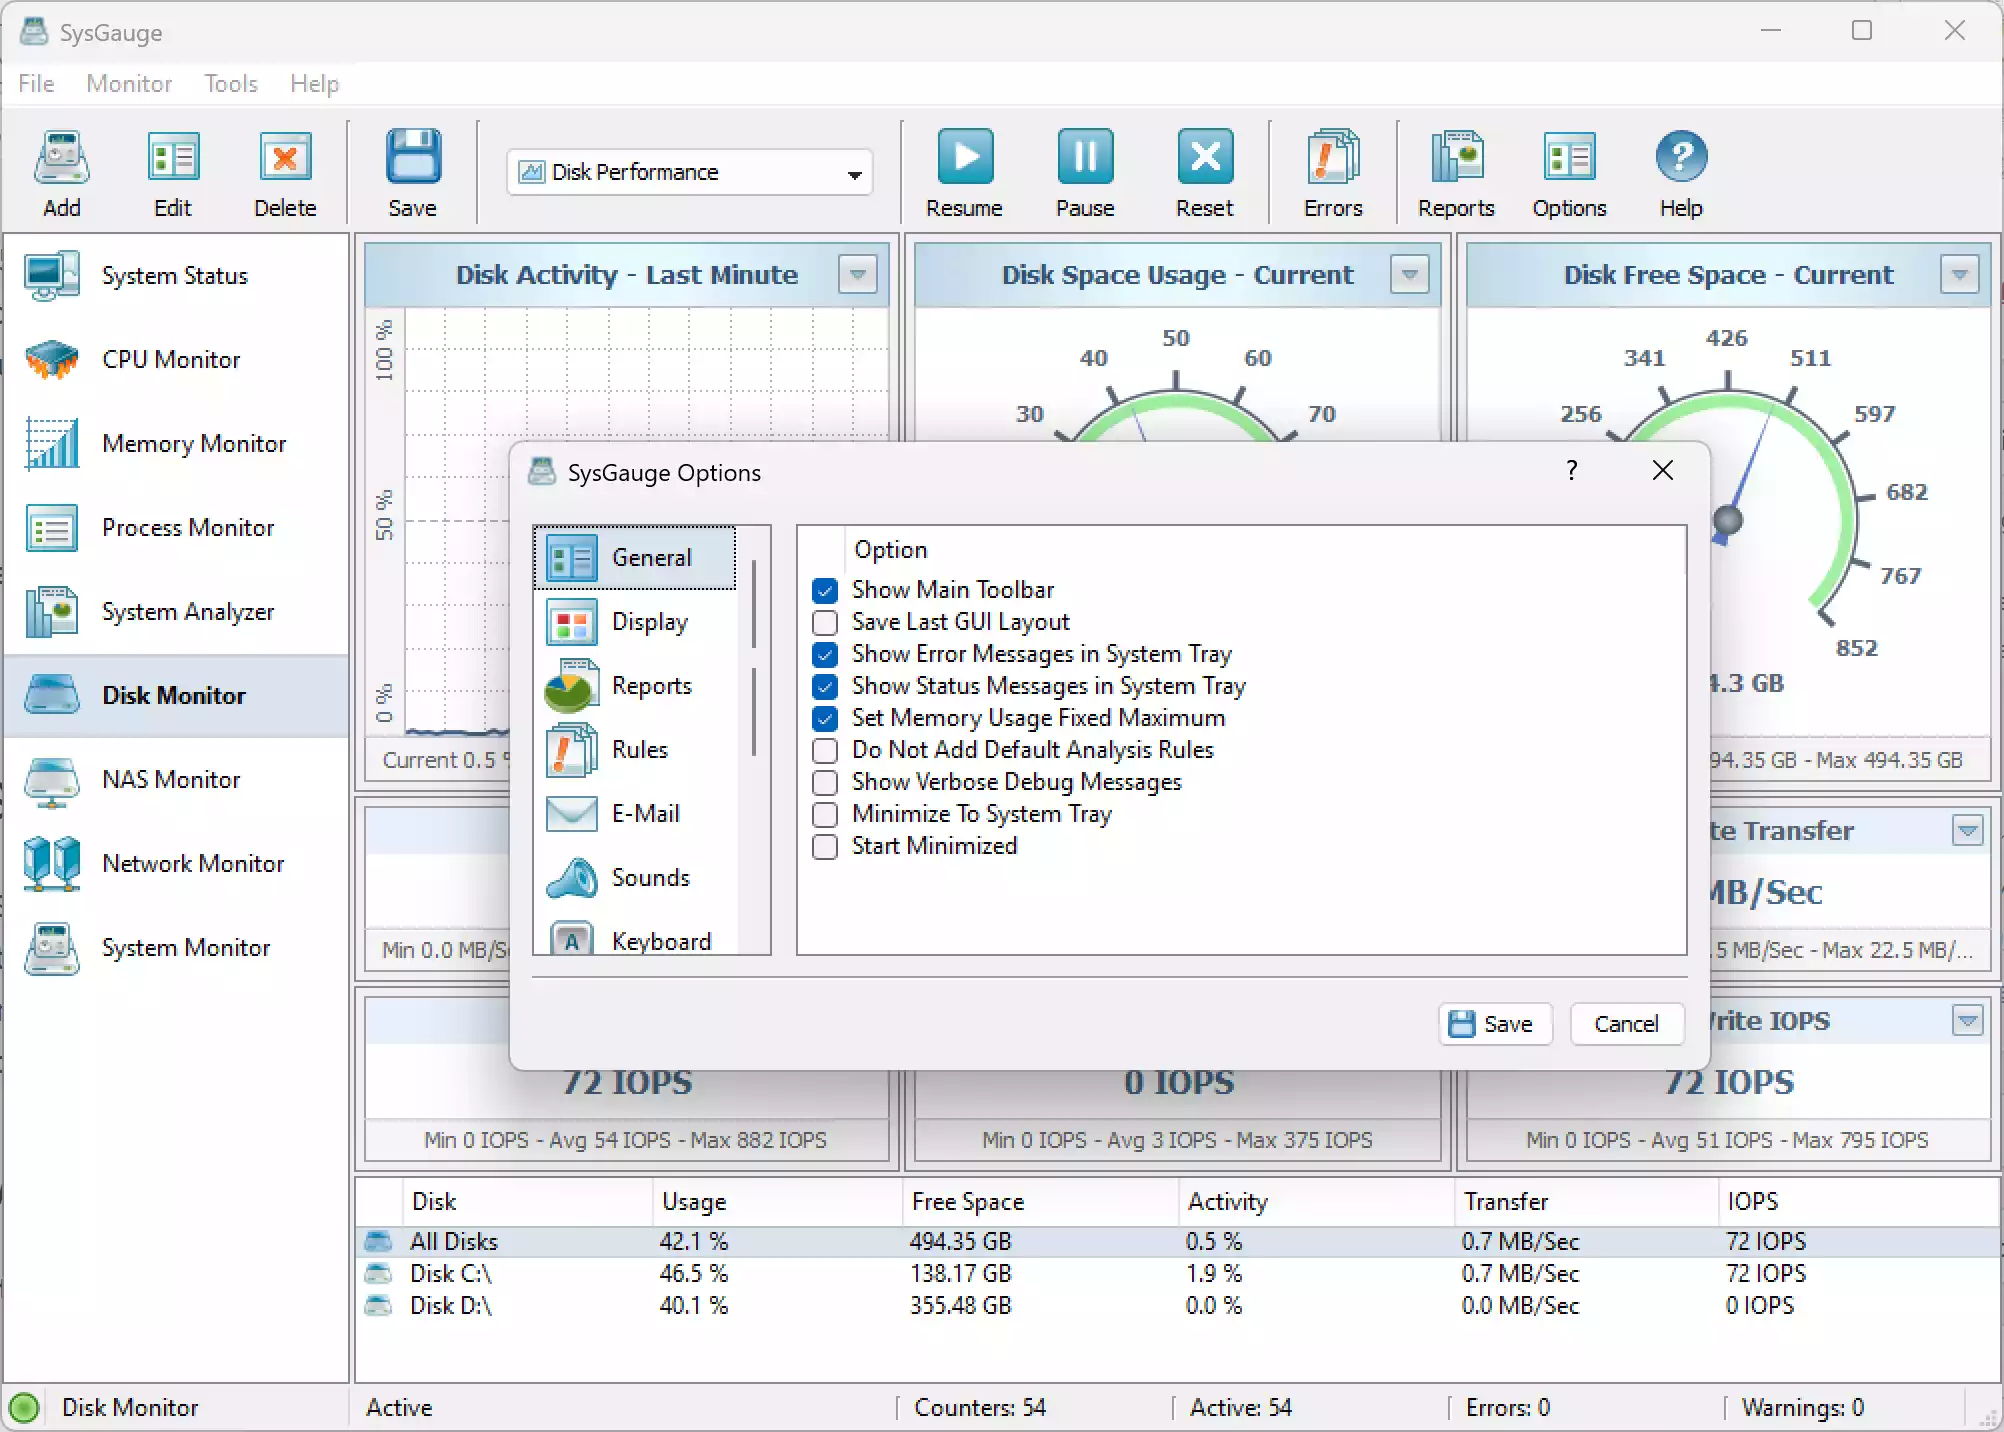Click Cancel button in Options dialog
The height and width of the screenshot is (1432, 2004).
tap(1626, 1024)
